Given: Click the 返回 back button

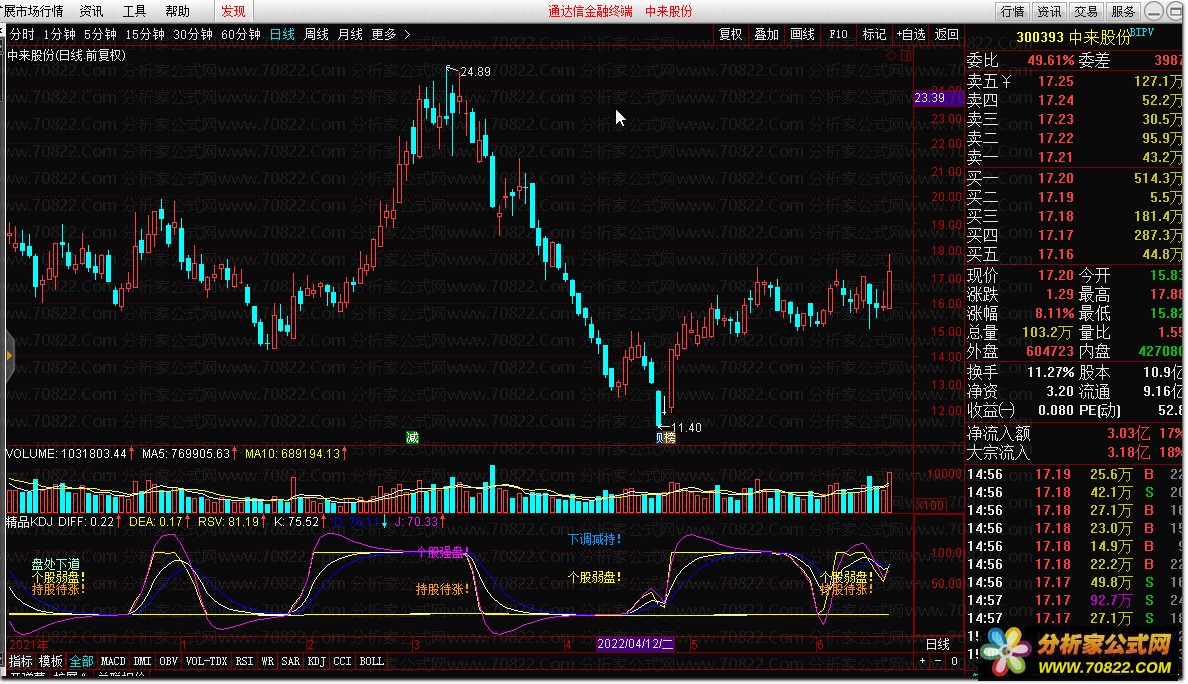Looking at the screenshot, I should [x=946, y=34].
